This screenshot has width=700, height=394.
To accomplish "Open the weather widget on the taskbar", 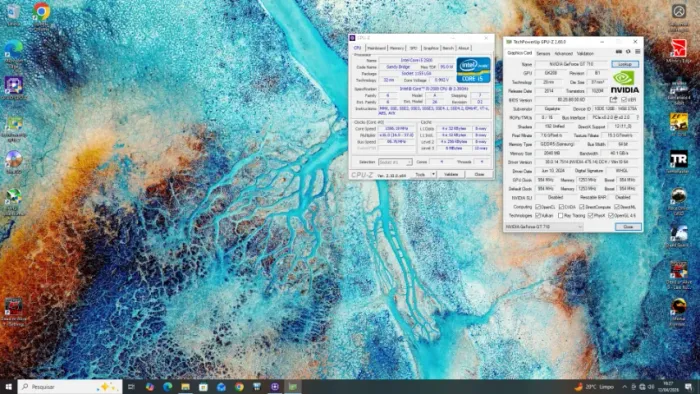I will [x=594, y=387].
